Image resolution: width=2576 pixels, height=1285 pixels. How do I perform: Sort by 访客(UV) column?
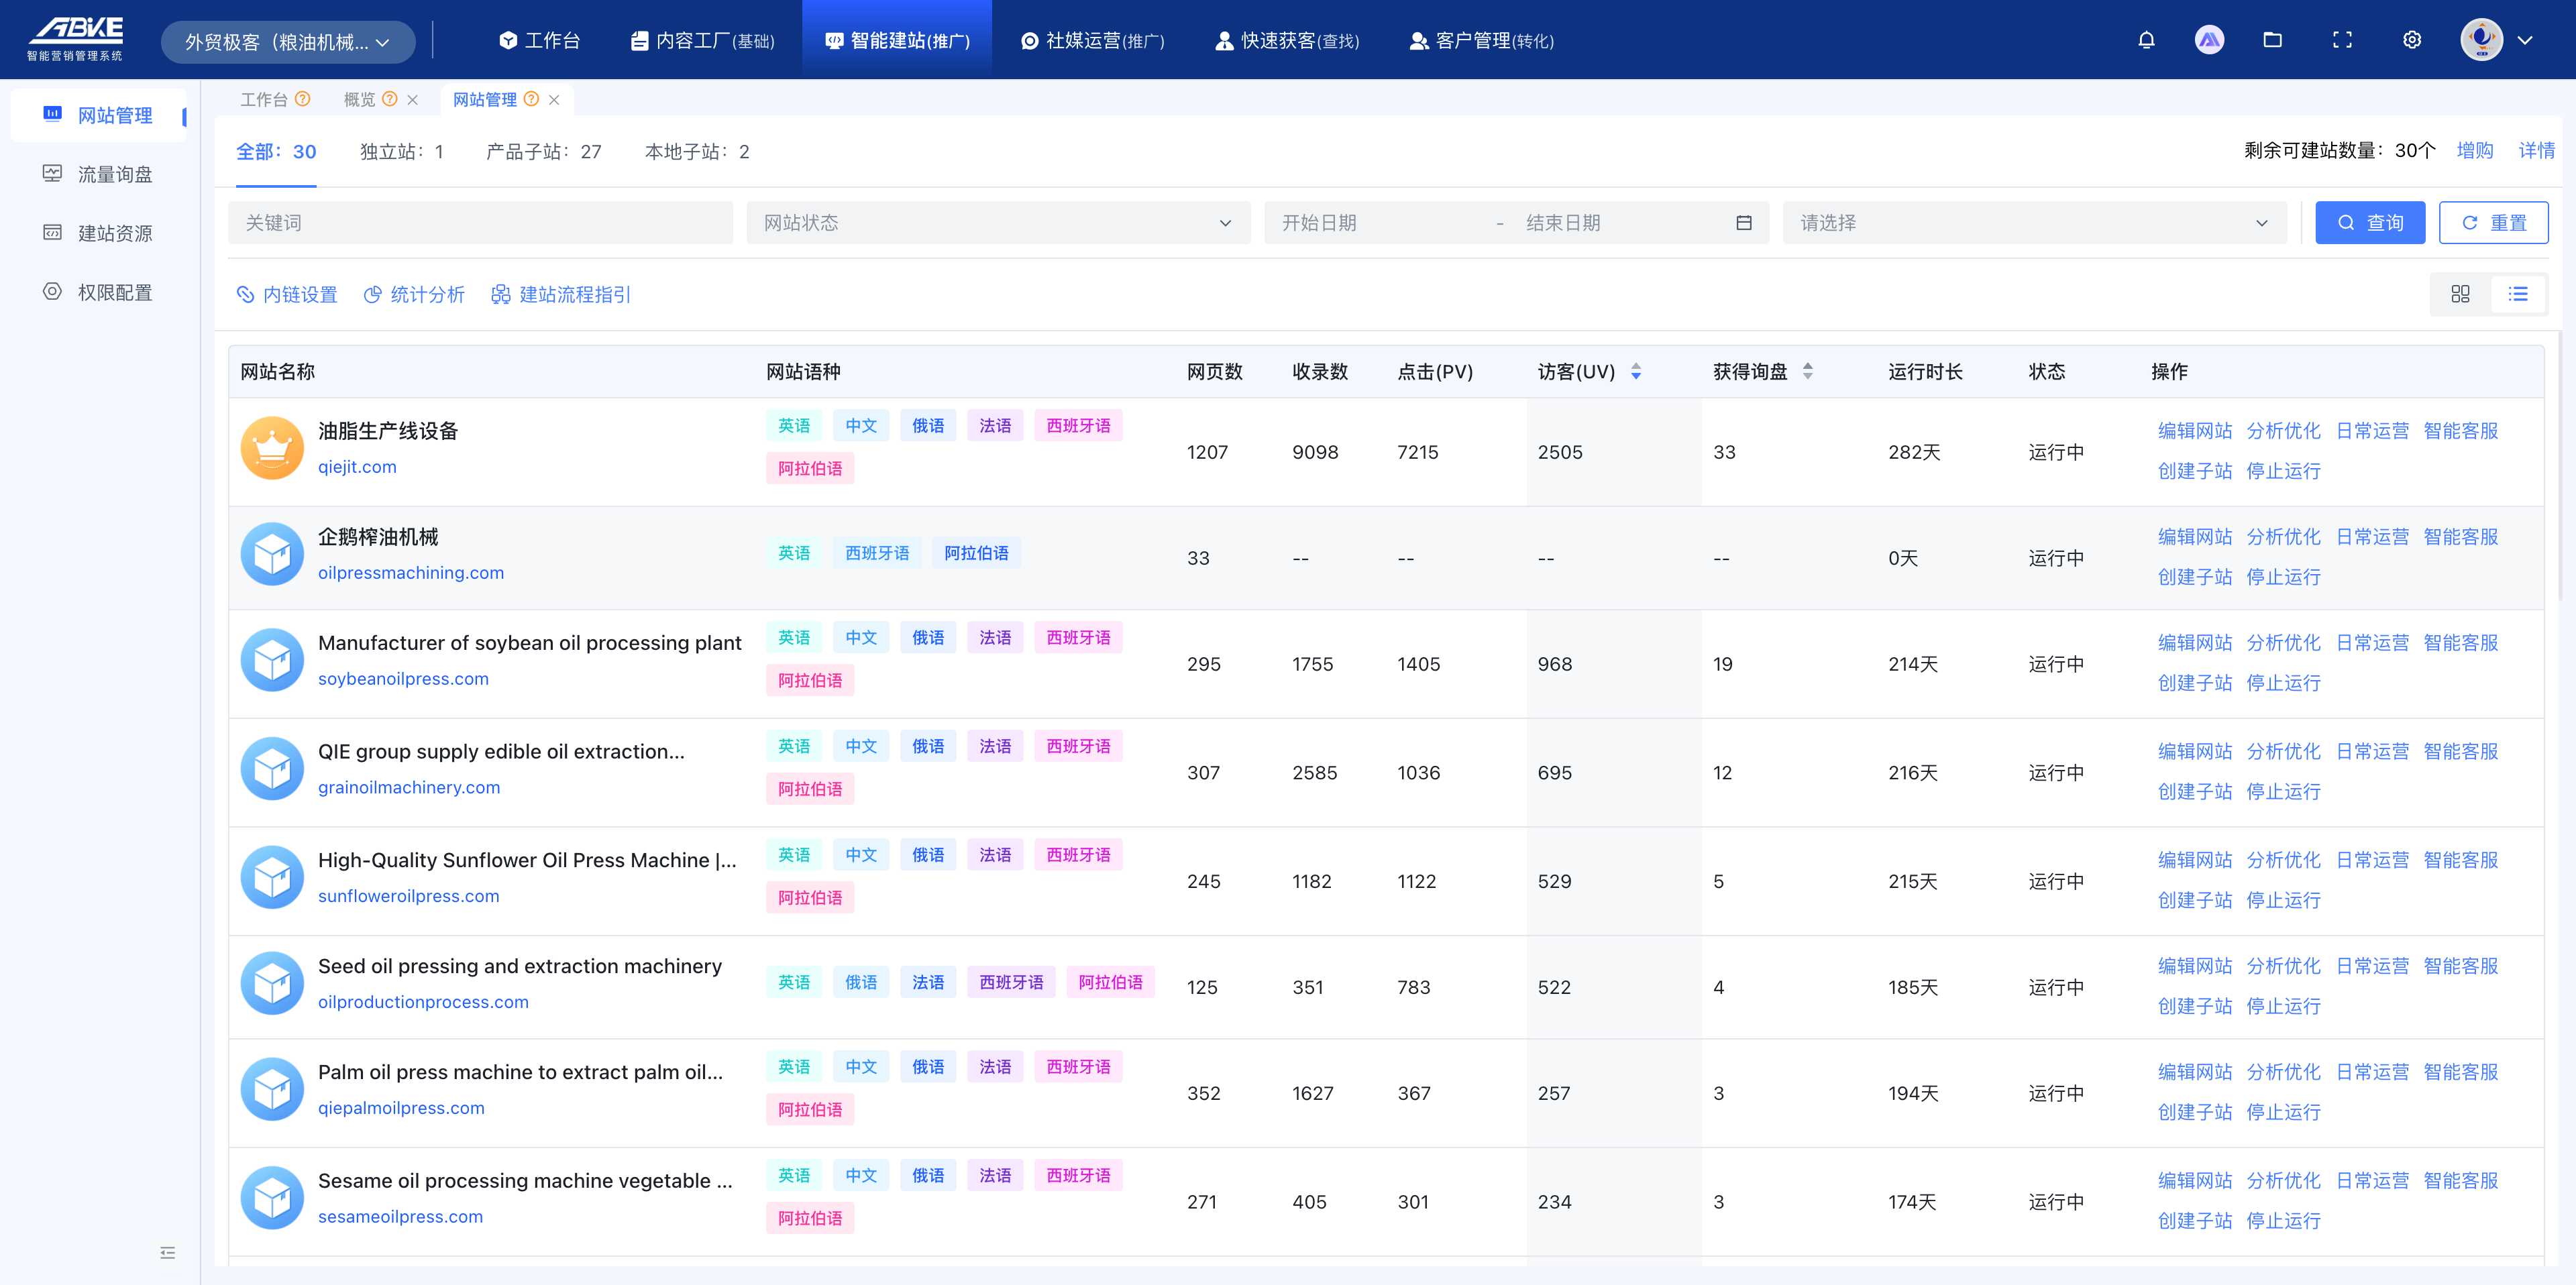[1636, 372]
